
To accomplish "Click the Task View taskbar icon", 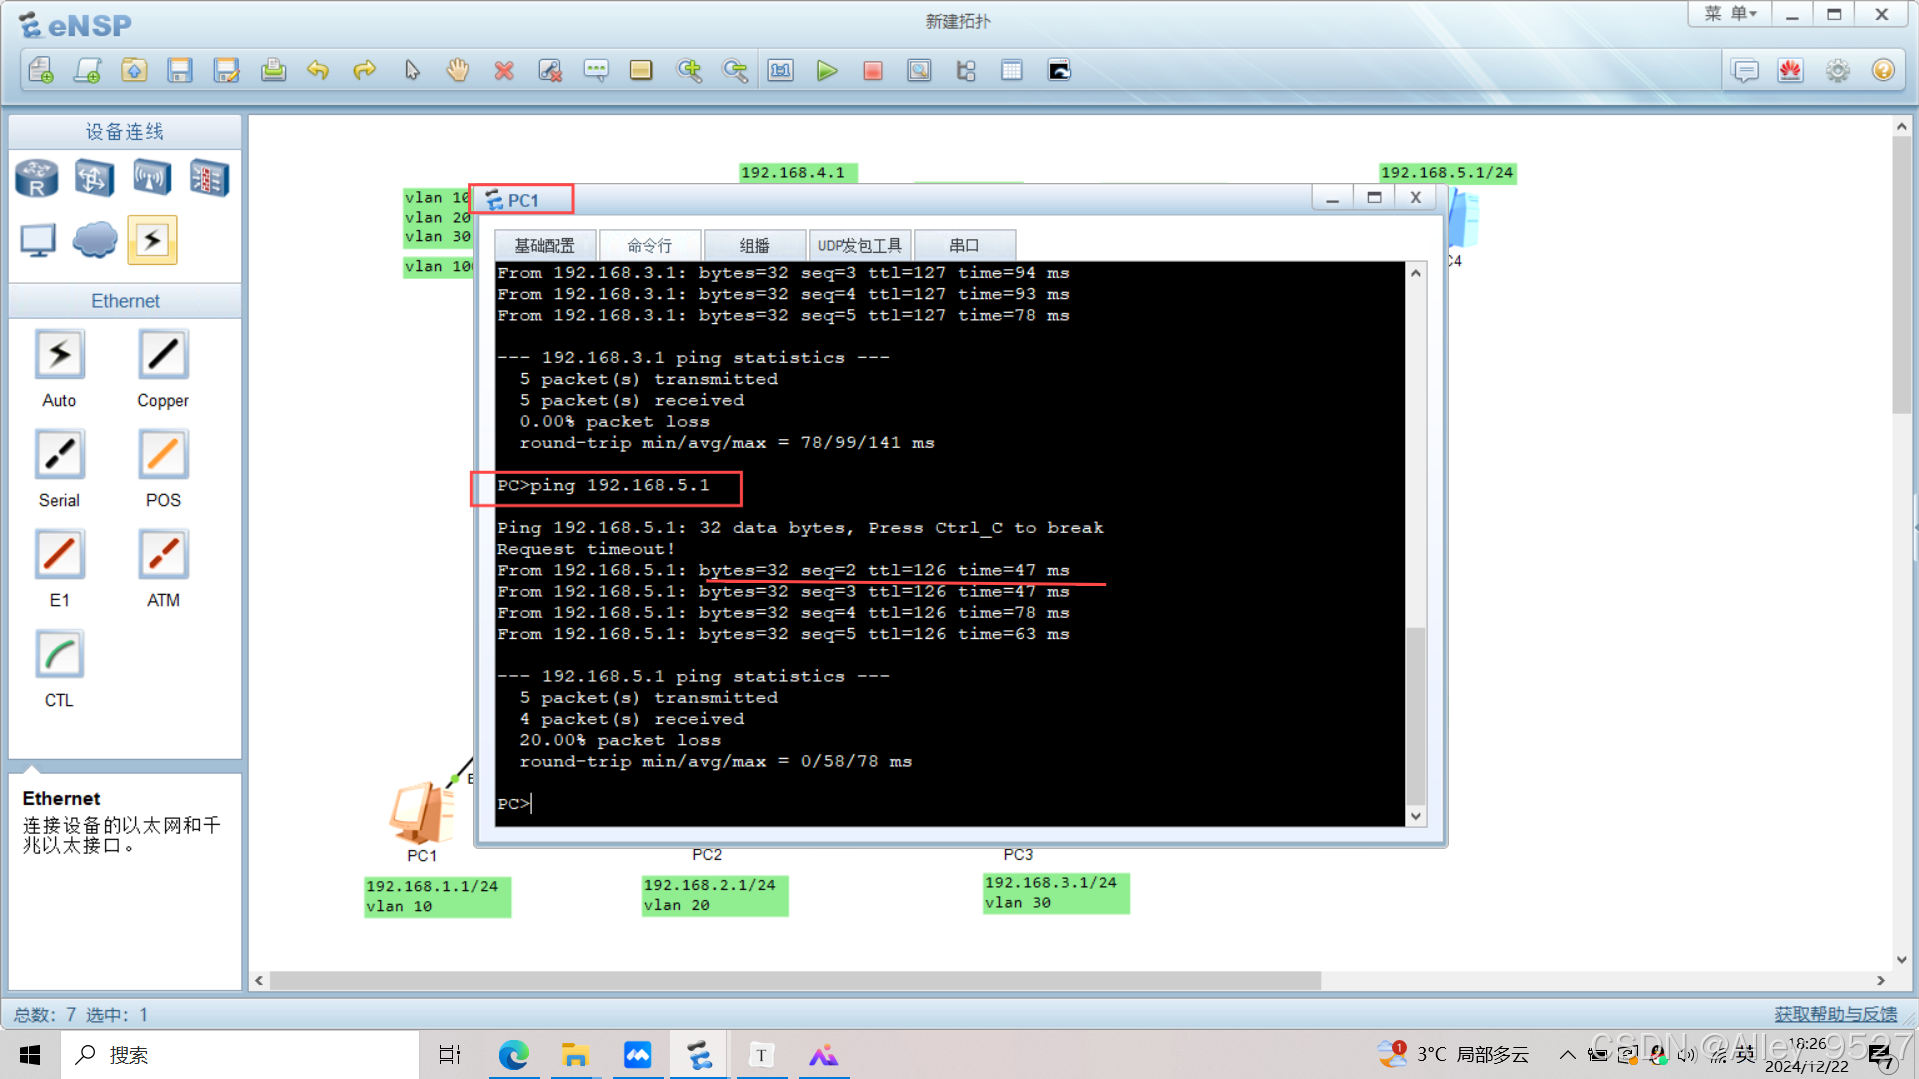I will 450,1055.
